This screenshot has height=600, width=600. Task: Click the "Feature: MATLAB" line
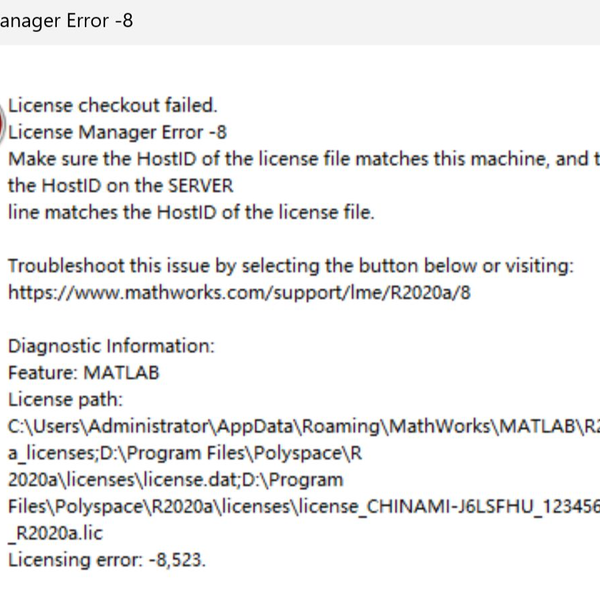(x=83, y=373)
